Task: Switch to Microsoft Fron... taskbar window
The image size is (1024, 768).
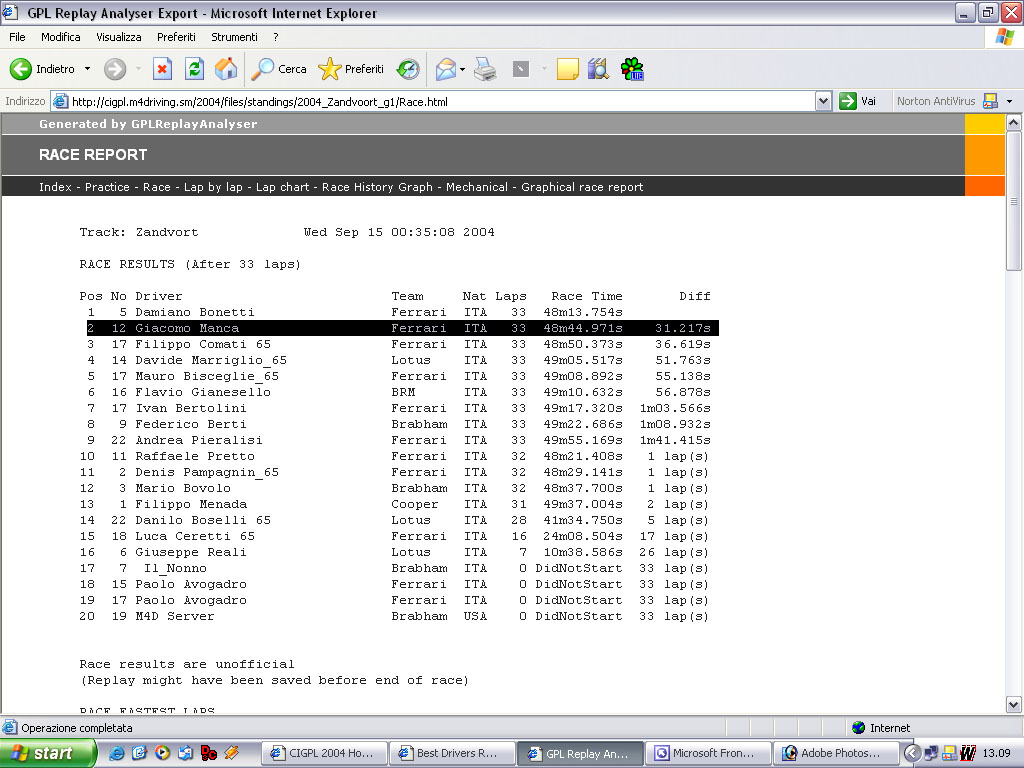Action: (708, 753)
